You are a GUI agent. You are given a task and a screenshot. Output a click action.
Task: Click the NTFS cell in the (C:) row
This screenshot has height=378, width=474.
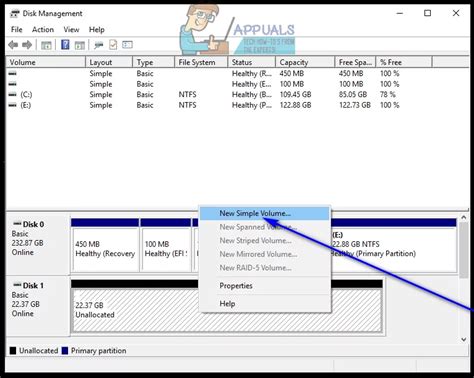click(x=187, y=95)
